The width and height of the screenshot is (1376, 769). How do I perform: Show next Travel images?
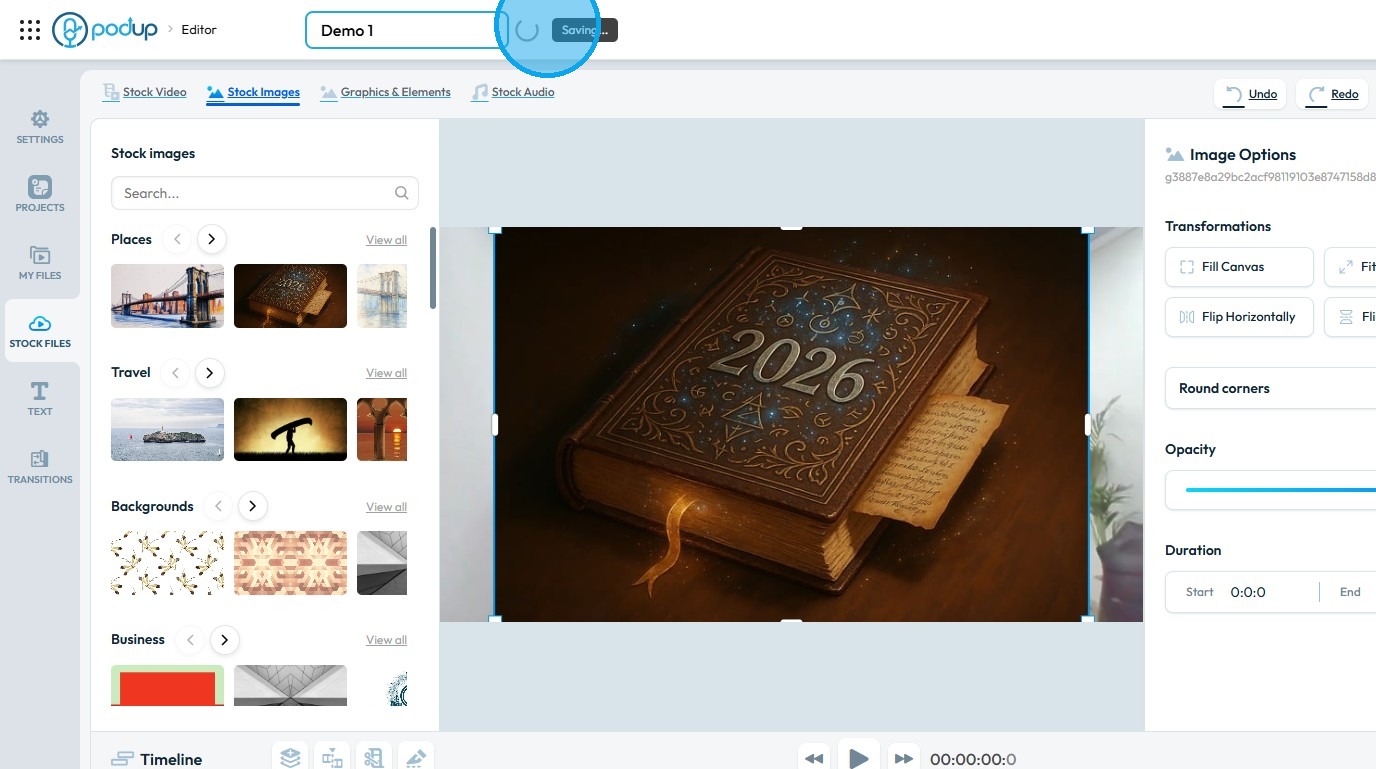click(x=209, y=373)
